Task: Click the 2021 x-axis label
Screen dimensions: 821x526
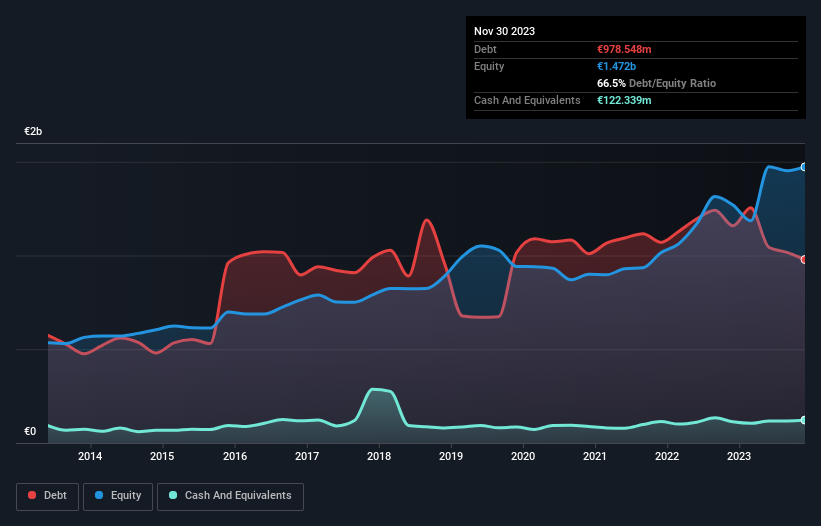Action: (595, 456)
